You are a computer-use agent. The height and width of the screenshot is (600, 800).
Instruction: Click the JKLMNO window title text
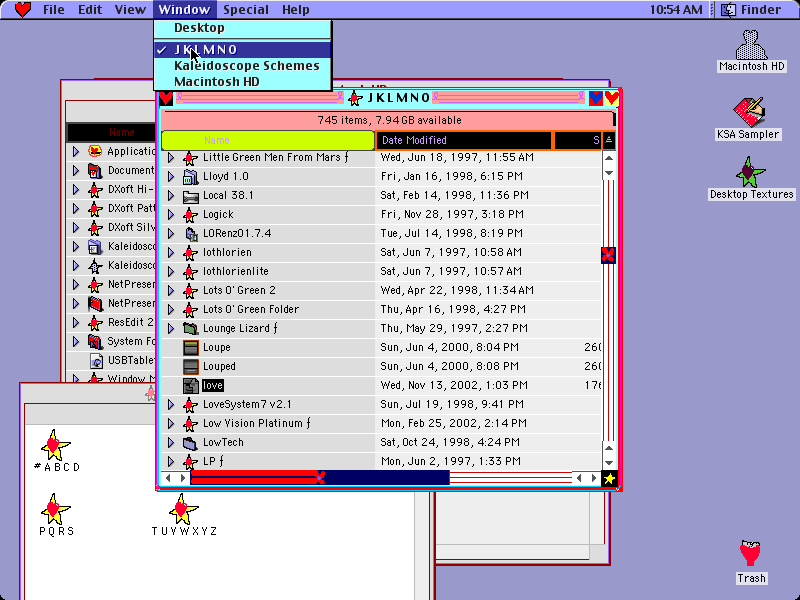coord(398,98)
